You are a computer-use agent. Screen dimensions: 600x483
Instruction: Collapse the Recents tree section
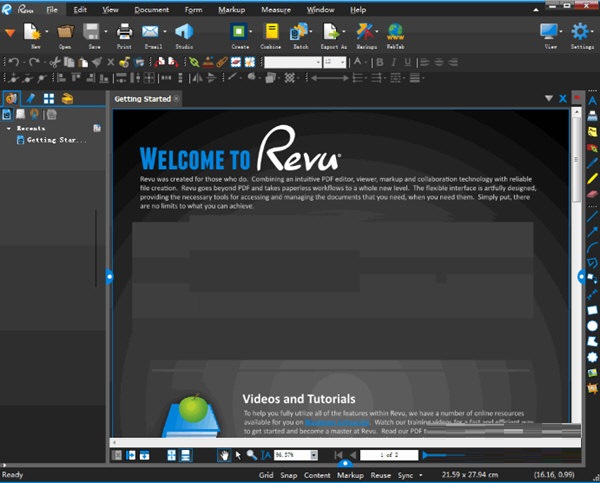pyautogui.click(x=8, y=129)
